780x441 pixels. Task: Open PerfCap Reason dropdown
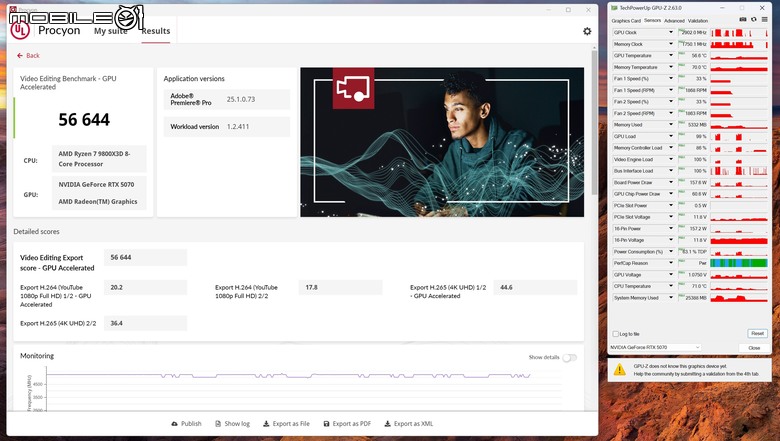click(x=671, y=263)
